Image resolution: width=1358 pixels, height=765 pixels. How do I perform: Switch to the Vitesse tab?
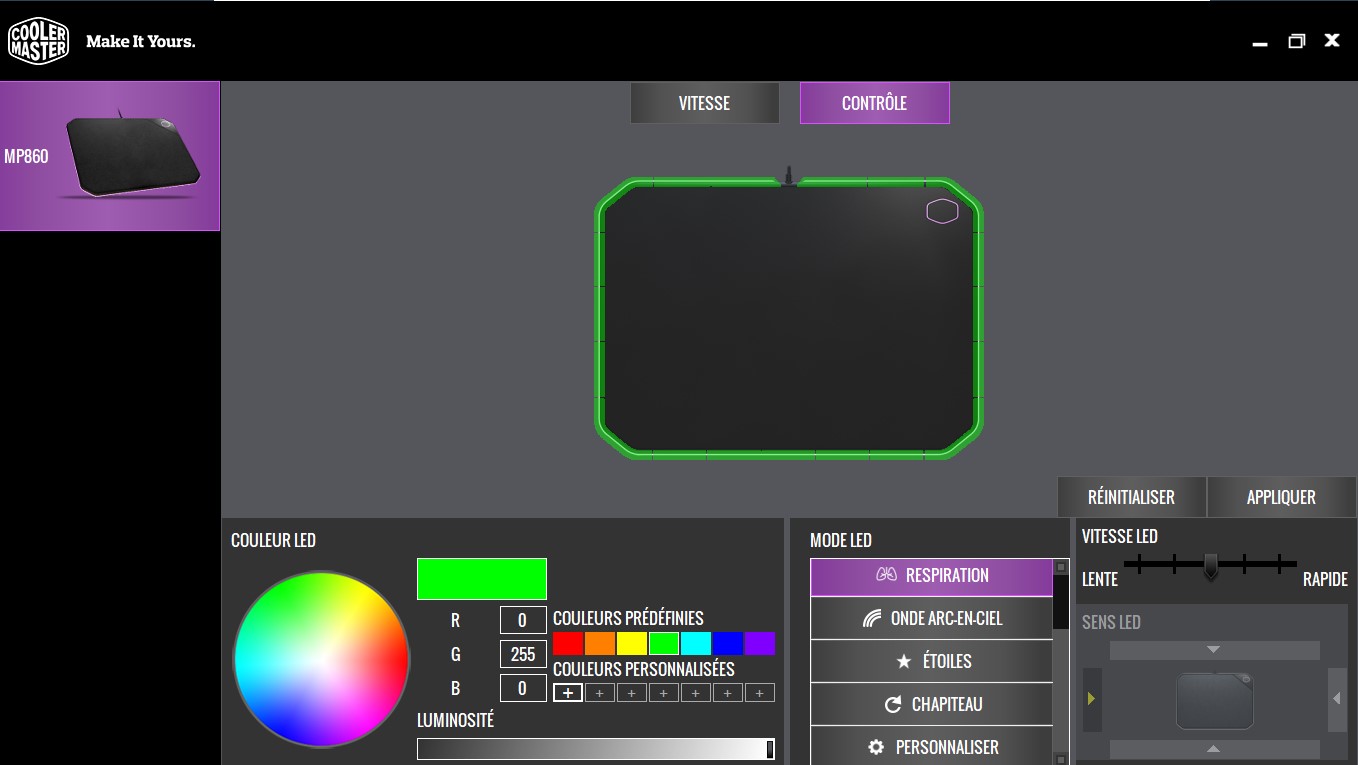704,103
